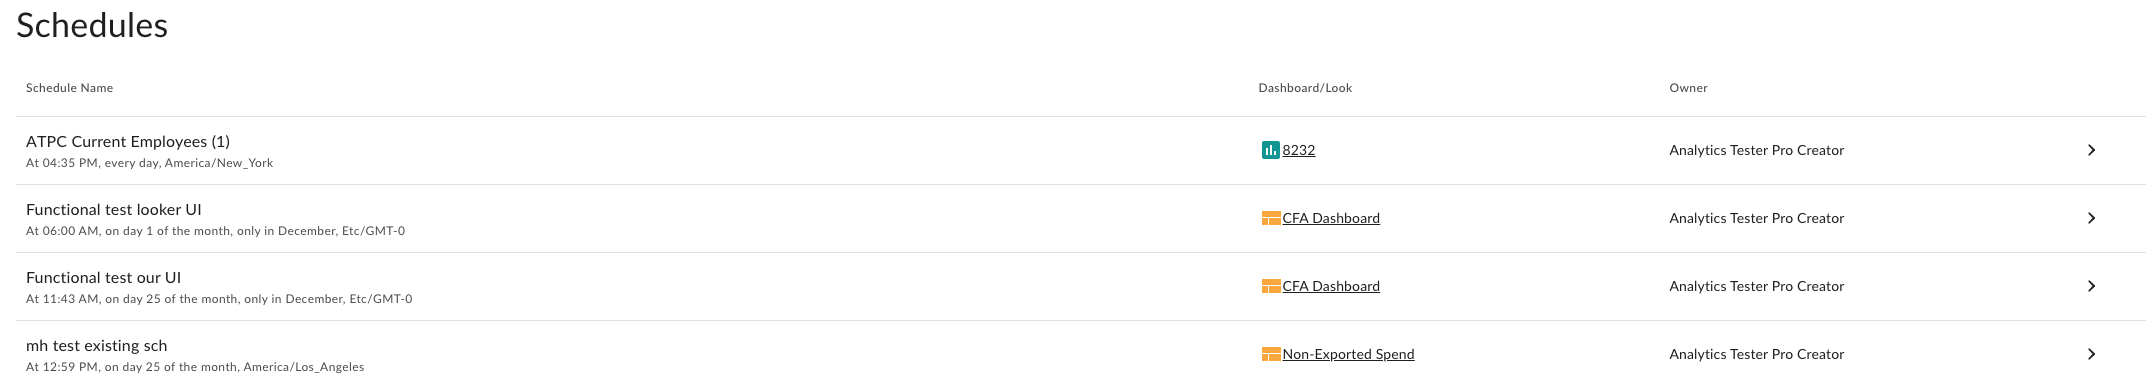The width and height of the screenshot is (2146, 388).
Task: Expand the ATPC Current Employees (1) row chevron
Action: pyautogui.click(x=2091, y=150)
